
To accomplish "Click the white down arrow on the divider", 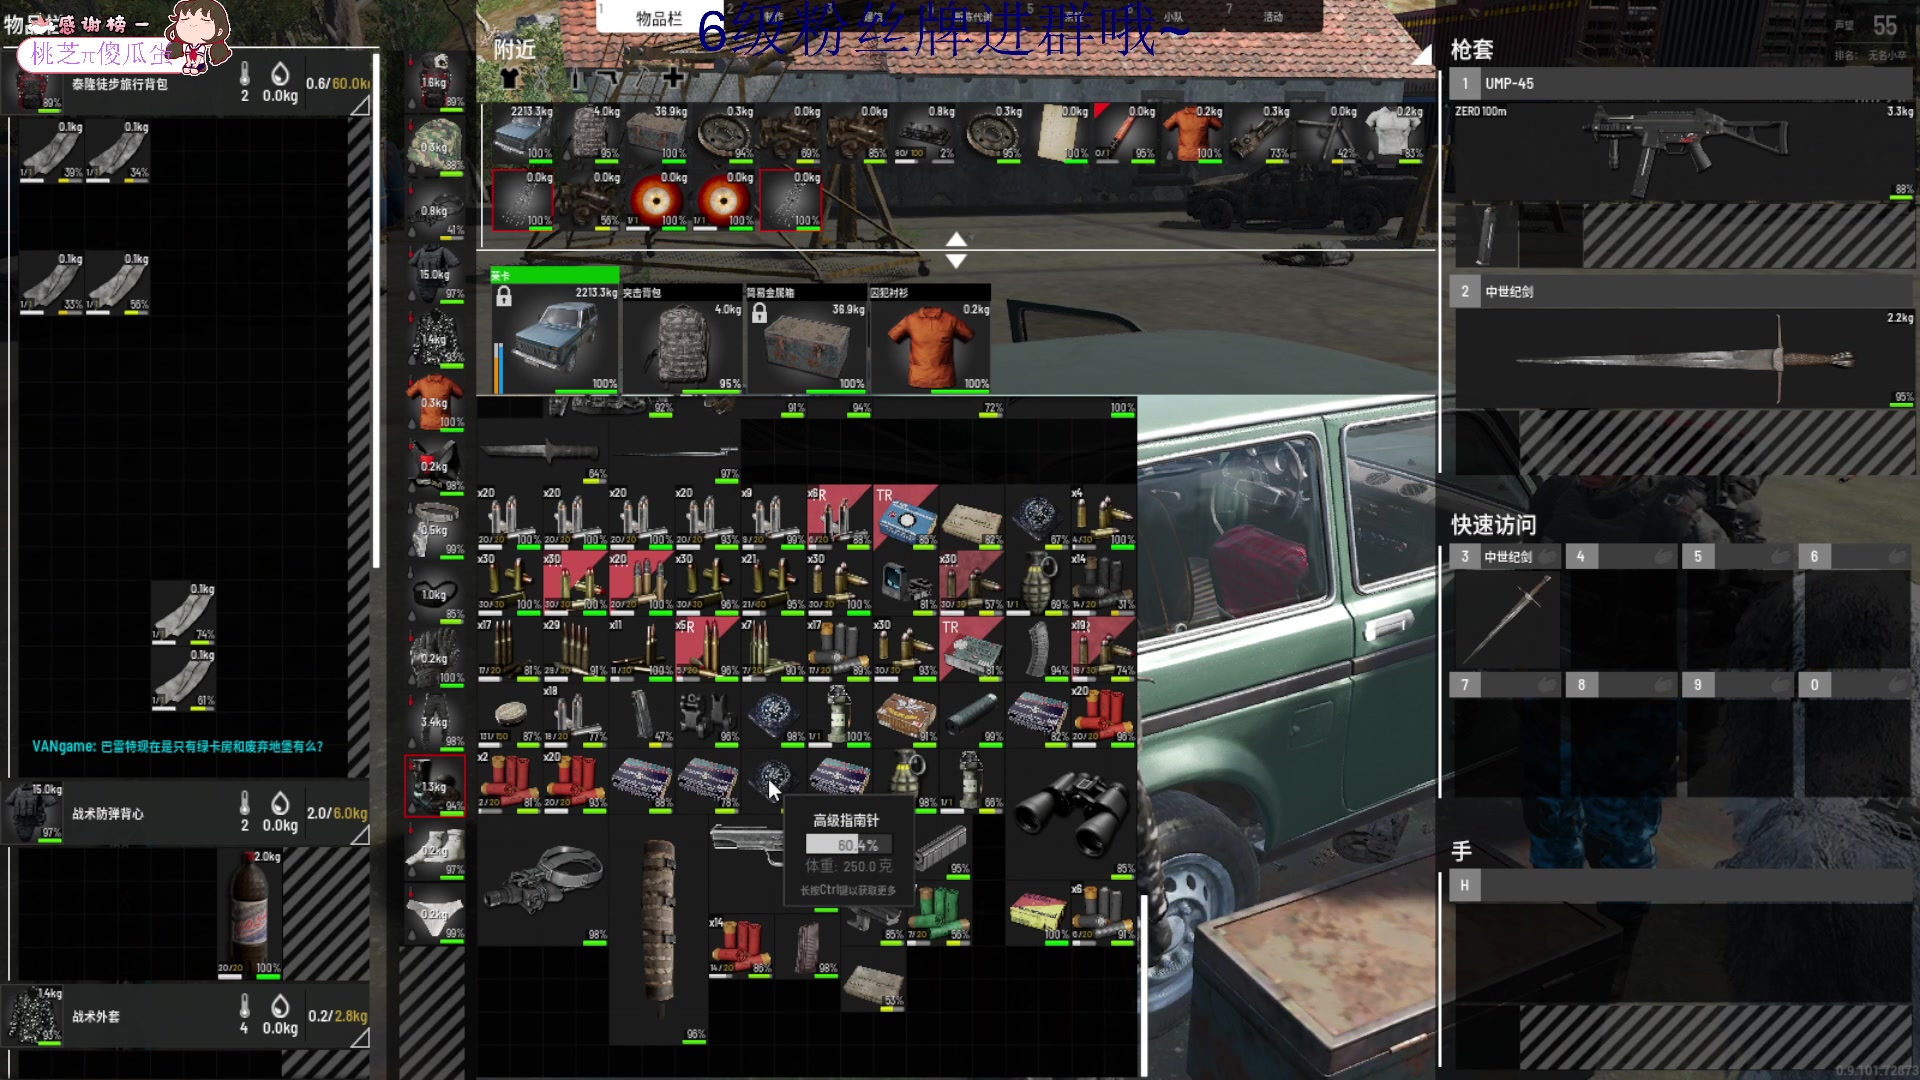I will (x=956, y=261).
